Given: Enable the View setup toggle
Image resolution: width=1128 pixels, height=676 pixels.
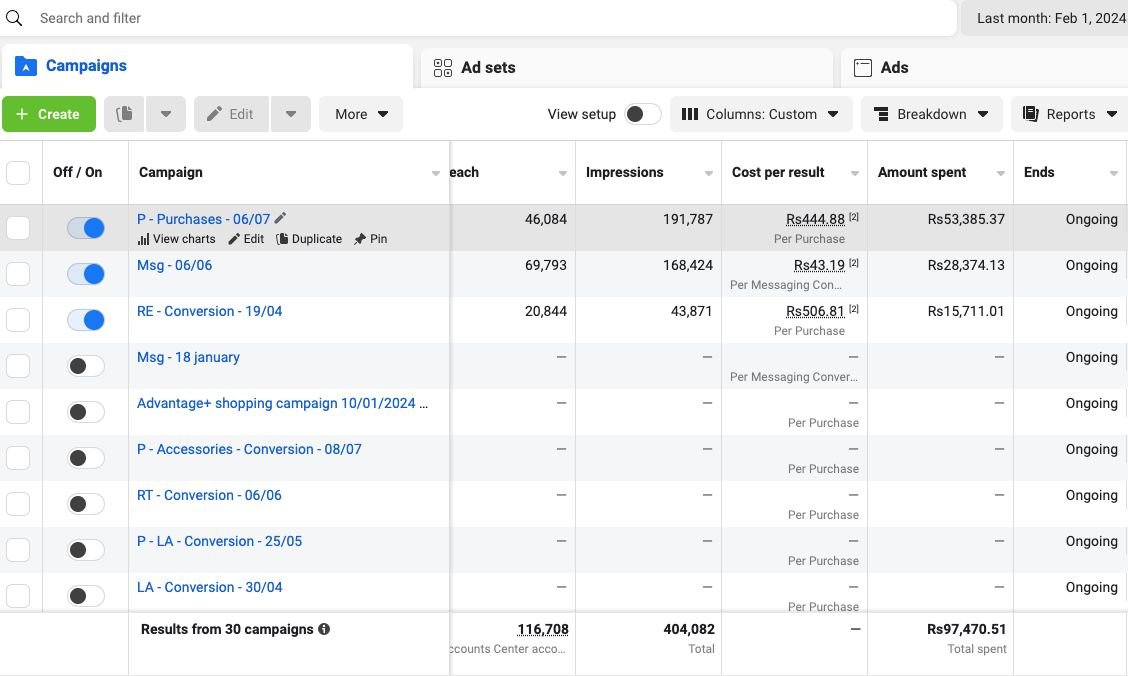Looking at the screenshot, I should click(x=642, y=114).
